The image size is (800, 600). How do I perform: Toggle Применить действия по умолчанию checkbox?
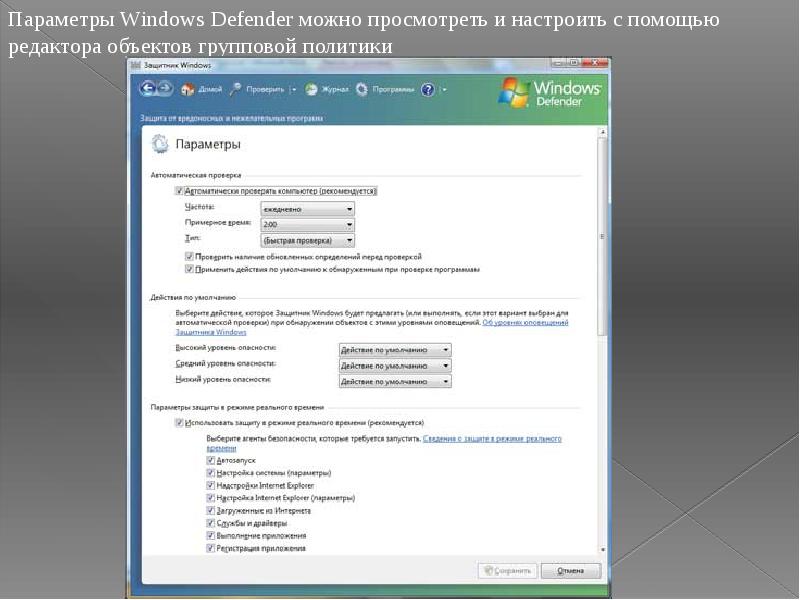tap(189, 269)
